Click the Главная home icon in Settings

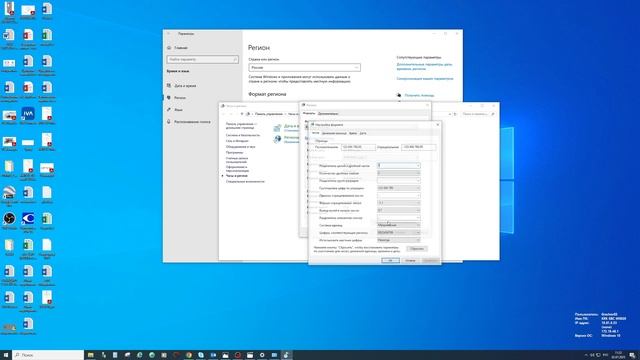coord(169,48)
